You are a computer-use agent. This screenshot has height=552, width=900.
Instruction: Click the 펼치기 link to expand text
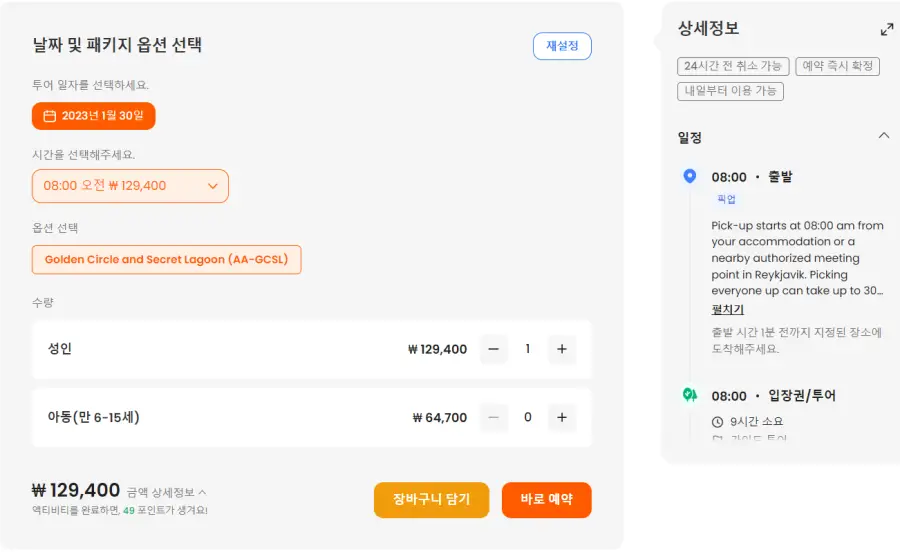728,309
